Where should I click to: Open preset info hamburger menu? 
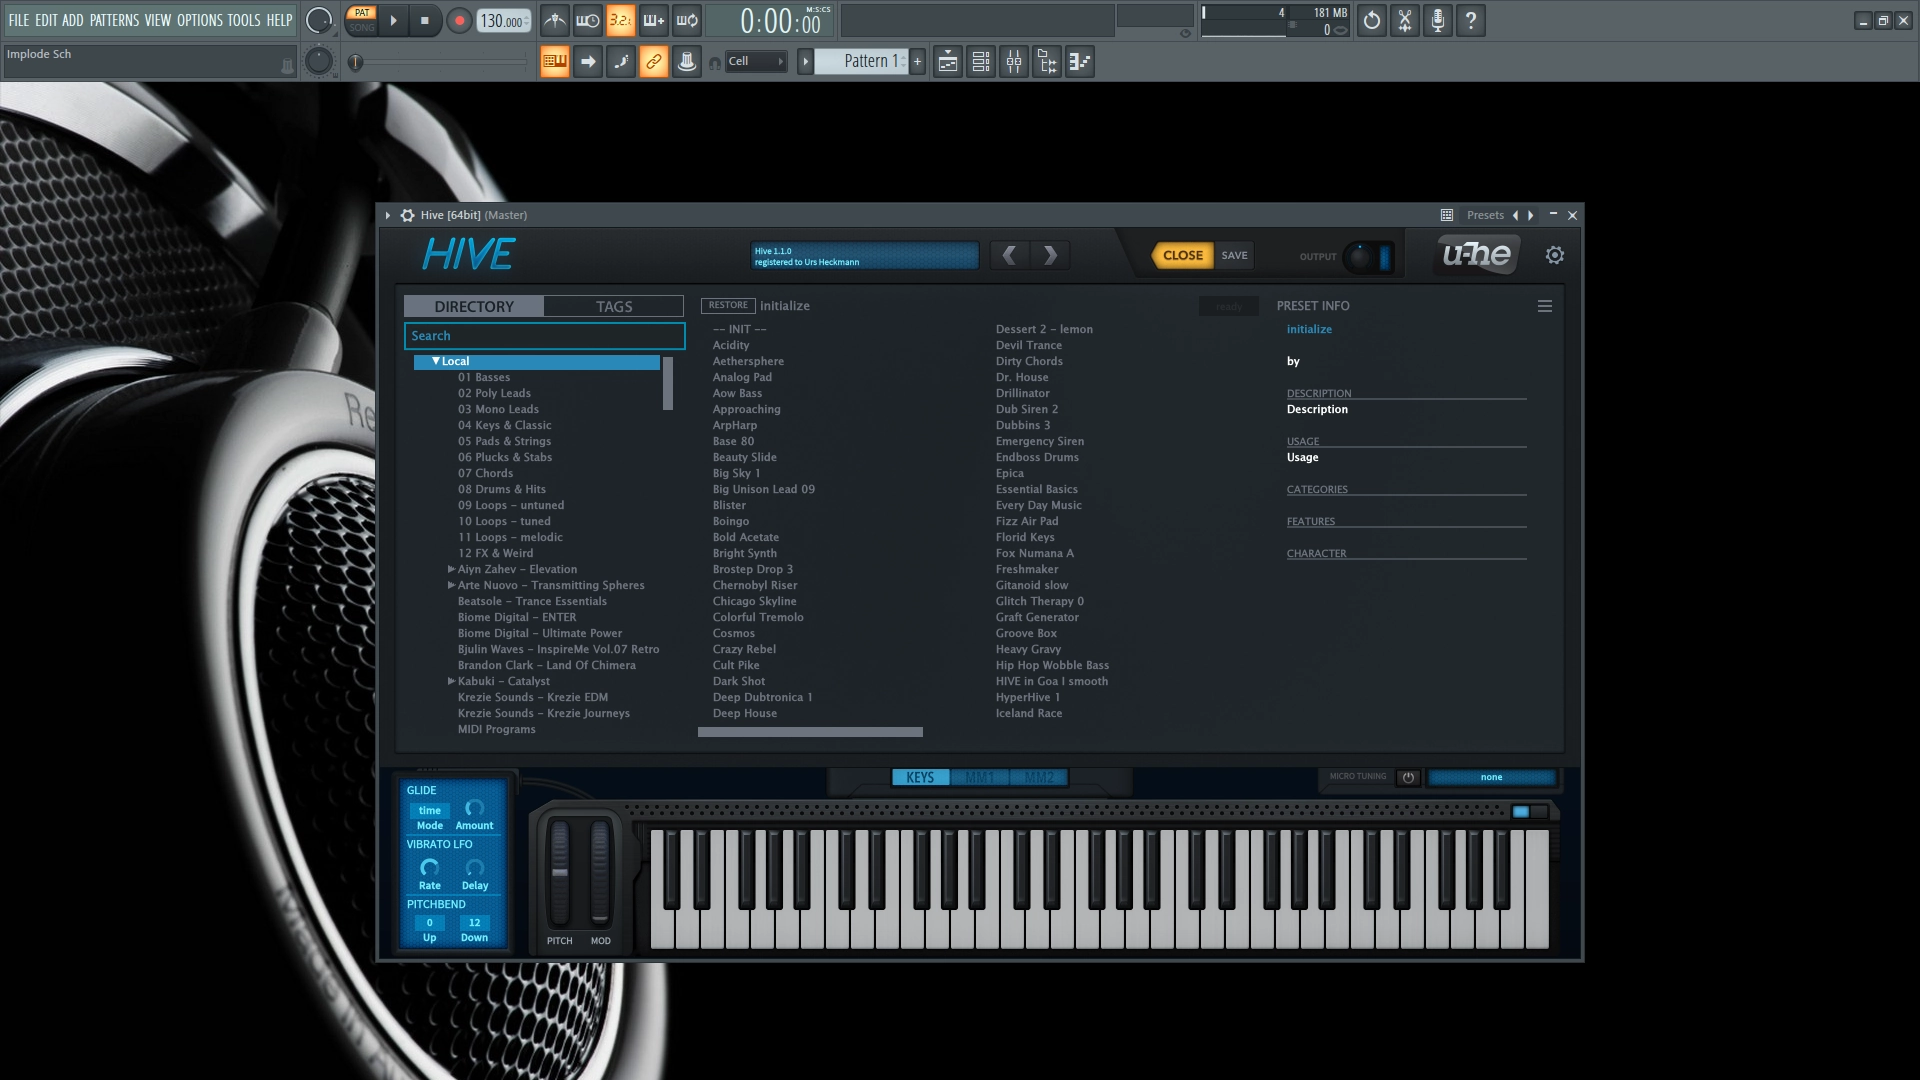[1545, 306]
